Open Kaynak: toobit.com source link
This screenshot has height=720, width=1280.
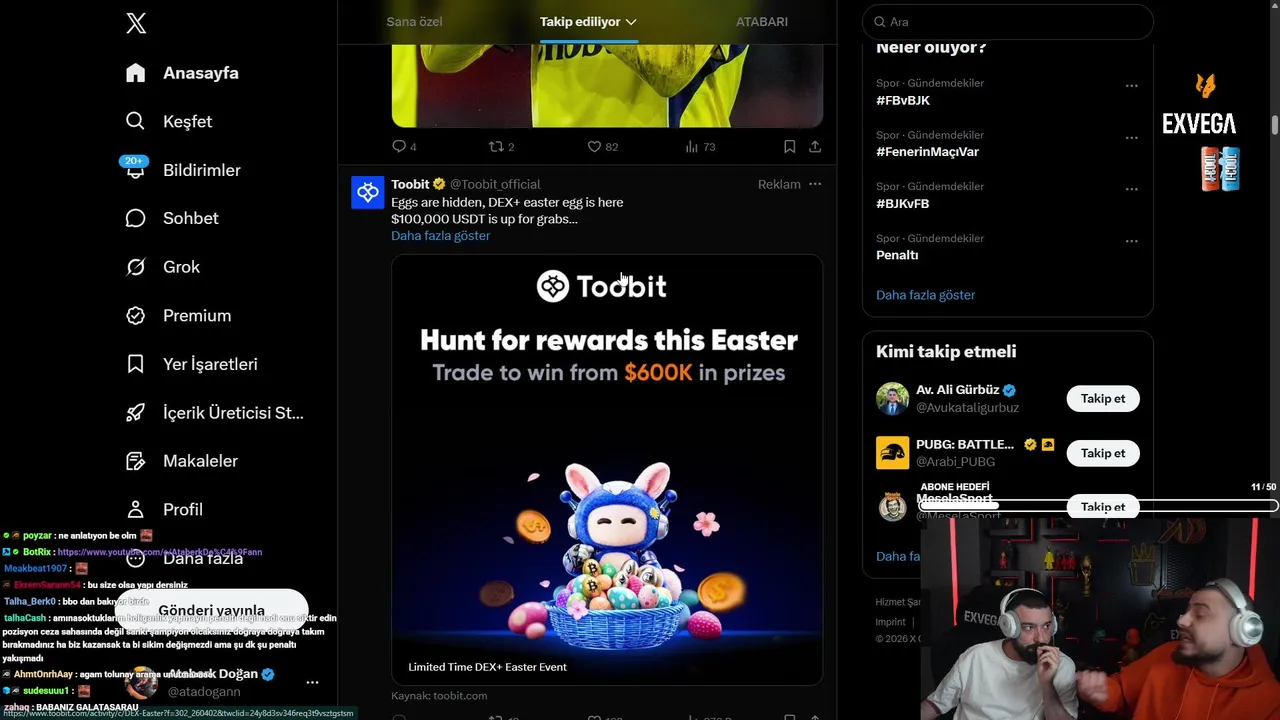(439, 696)
